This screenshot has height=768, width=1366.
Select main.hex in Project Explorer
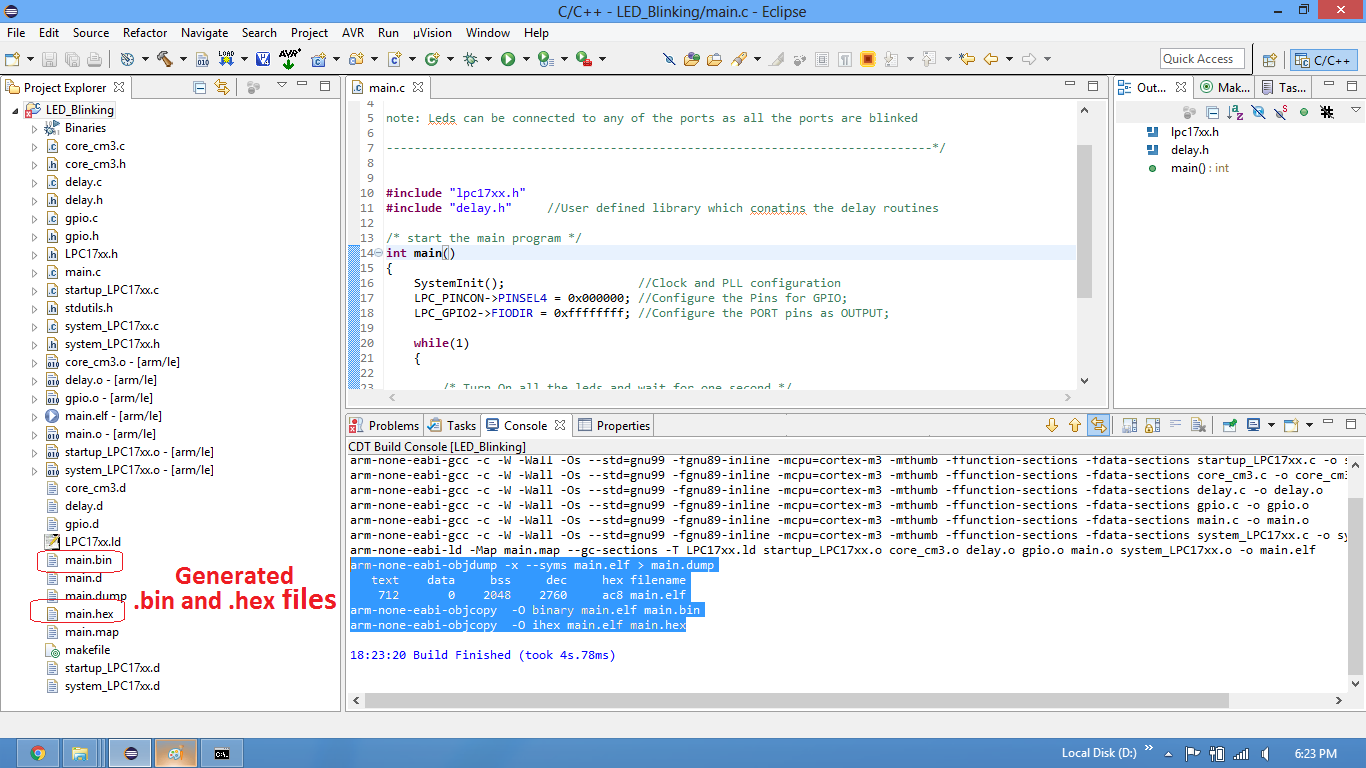click(89, 614)
